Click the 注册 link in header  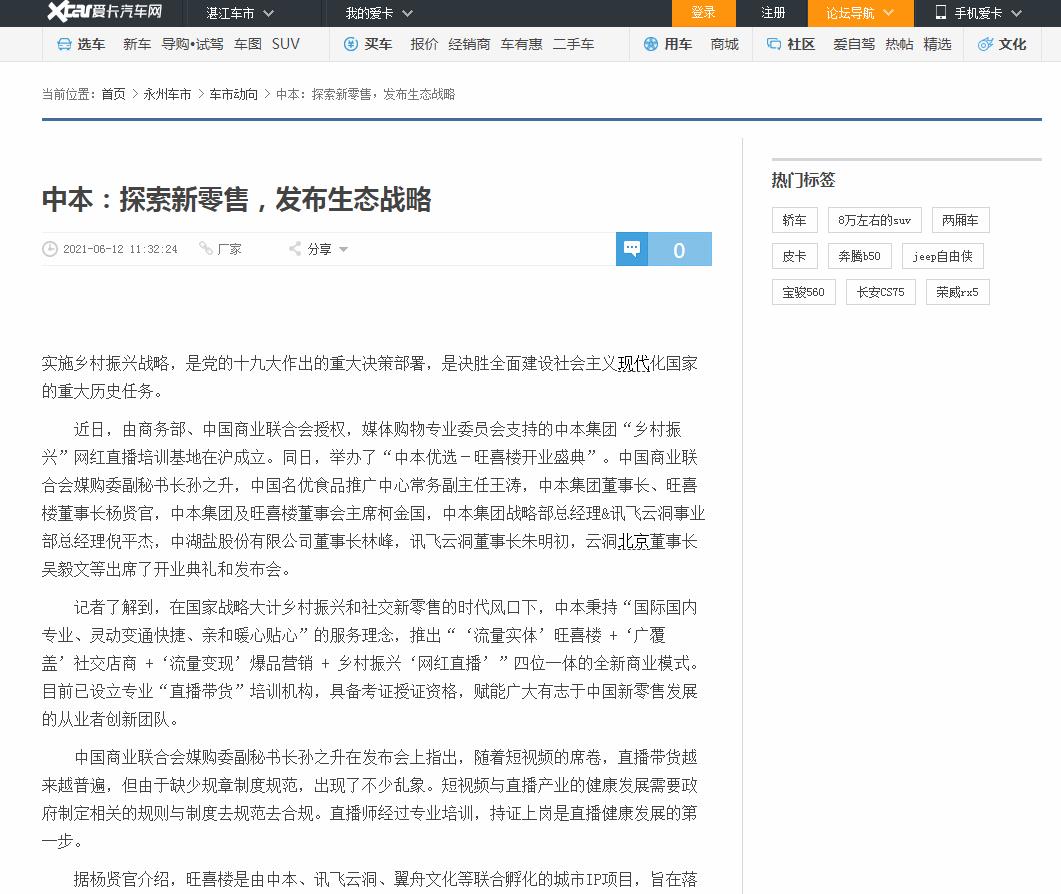click(773, 13)
